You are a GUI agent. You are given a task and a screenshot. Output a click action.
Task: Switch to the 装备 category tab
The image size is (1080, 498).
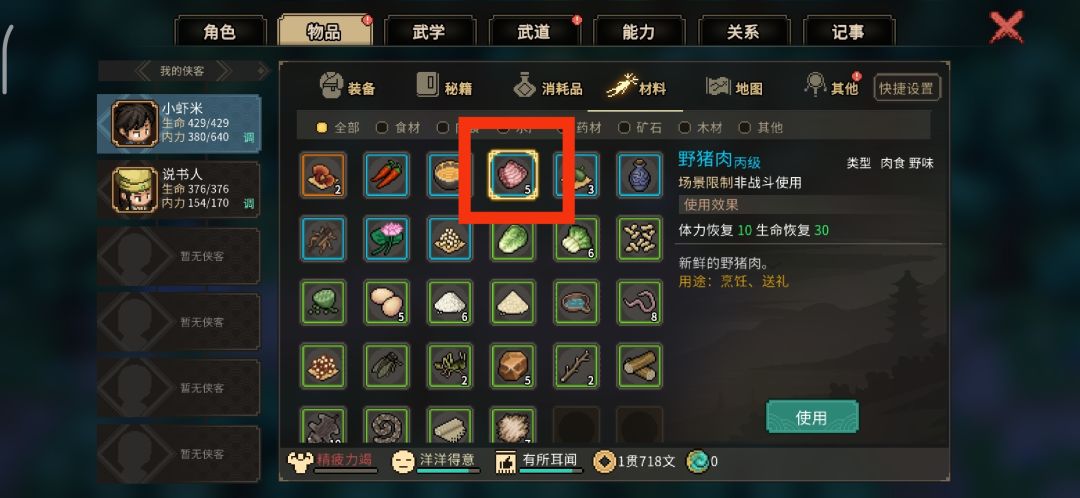(x=348, y=87)
